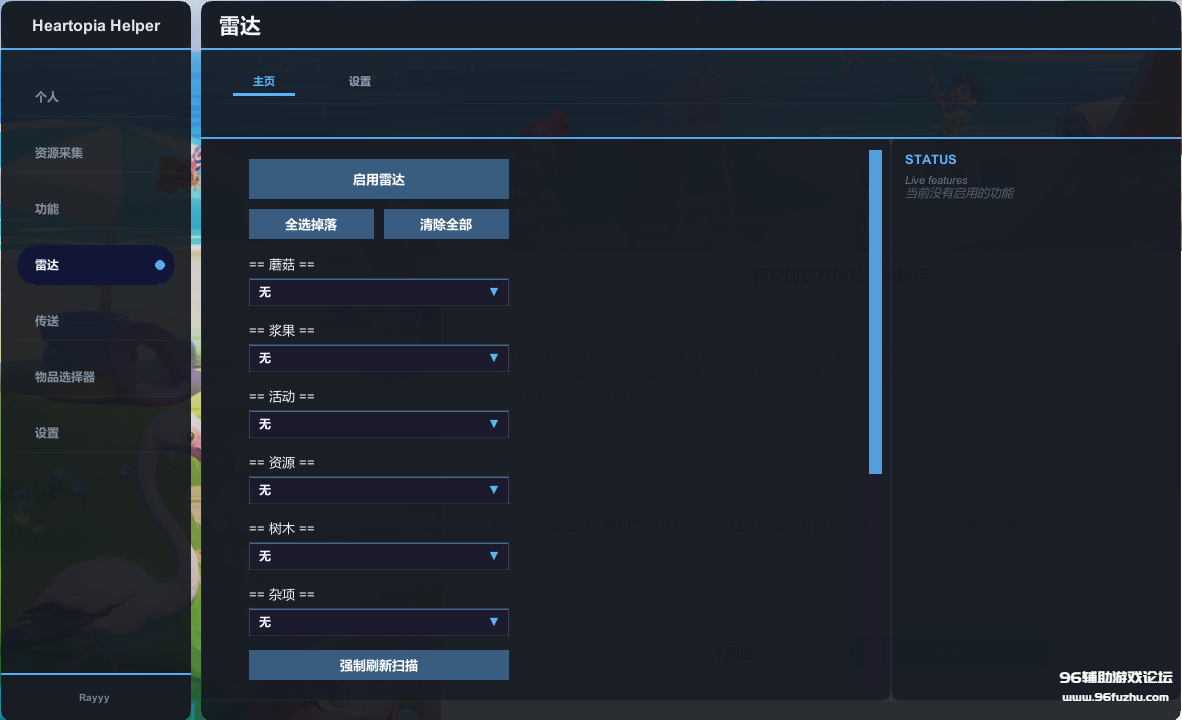Select 功能 from the sidebar
This screenshot has width=1182, height=720.
[x=47, y=209]
